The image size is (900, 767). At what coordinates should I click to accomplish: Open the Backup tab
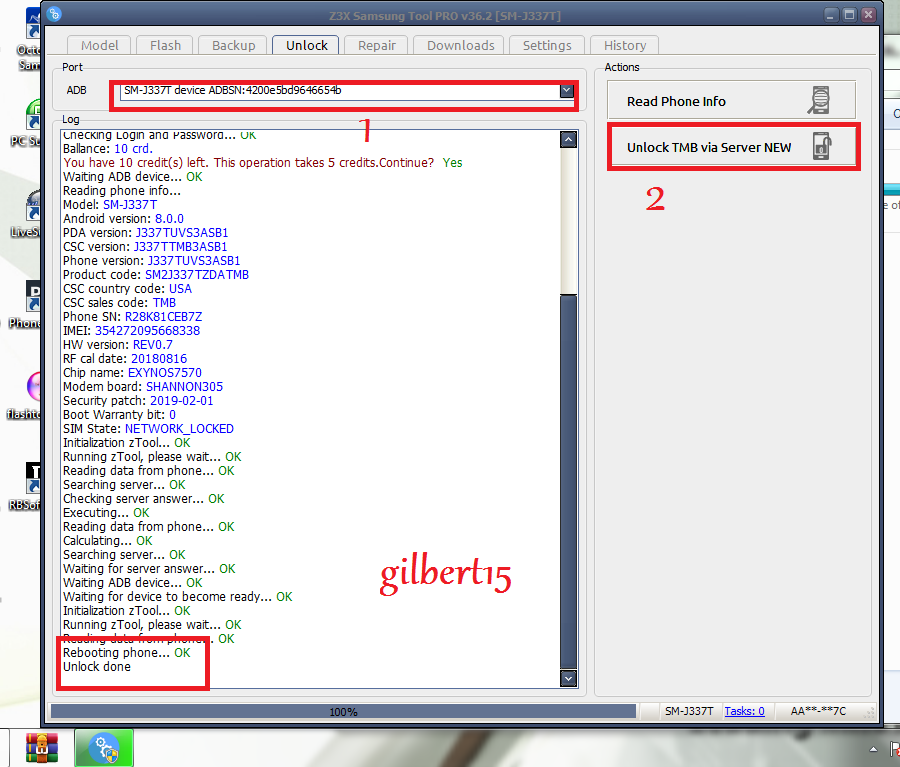234,45
